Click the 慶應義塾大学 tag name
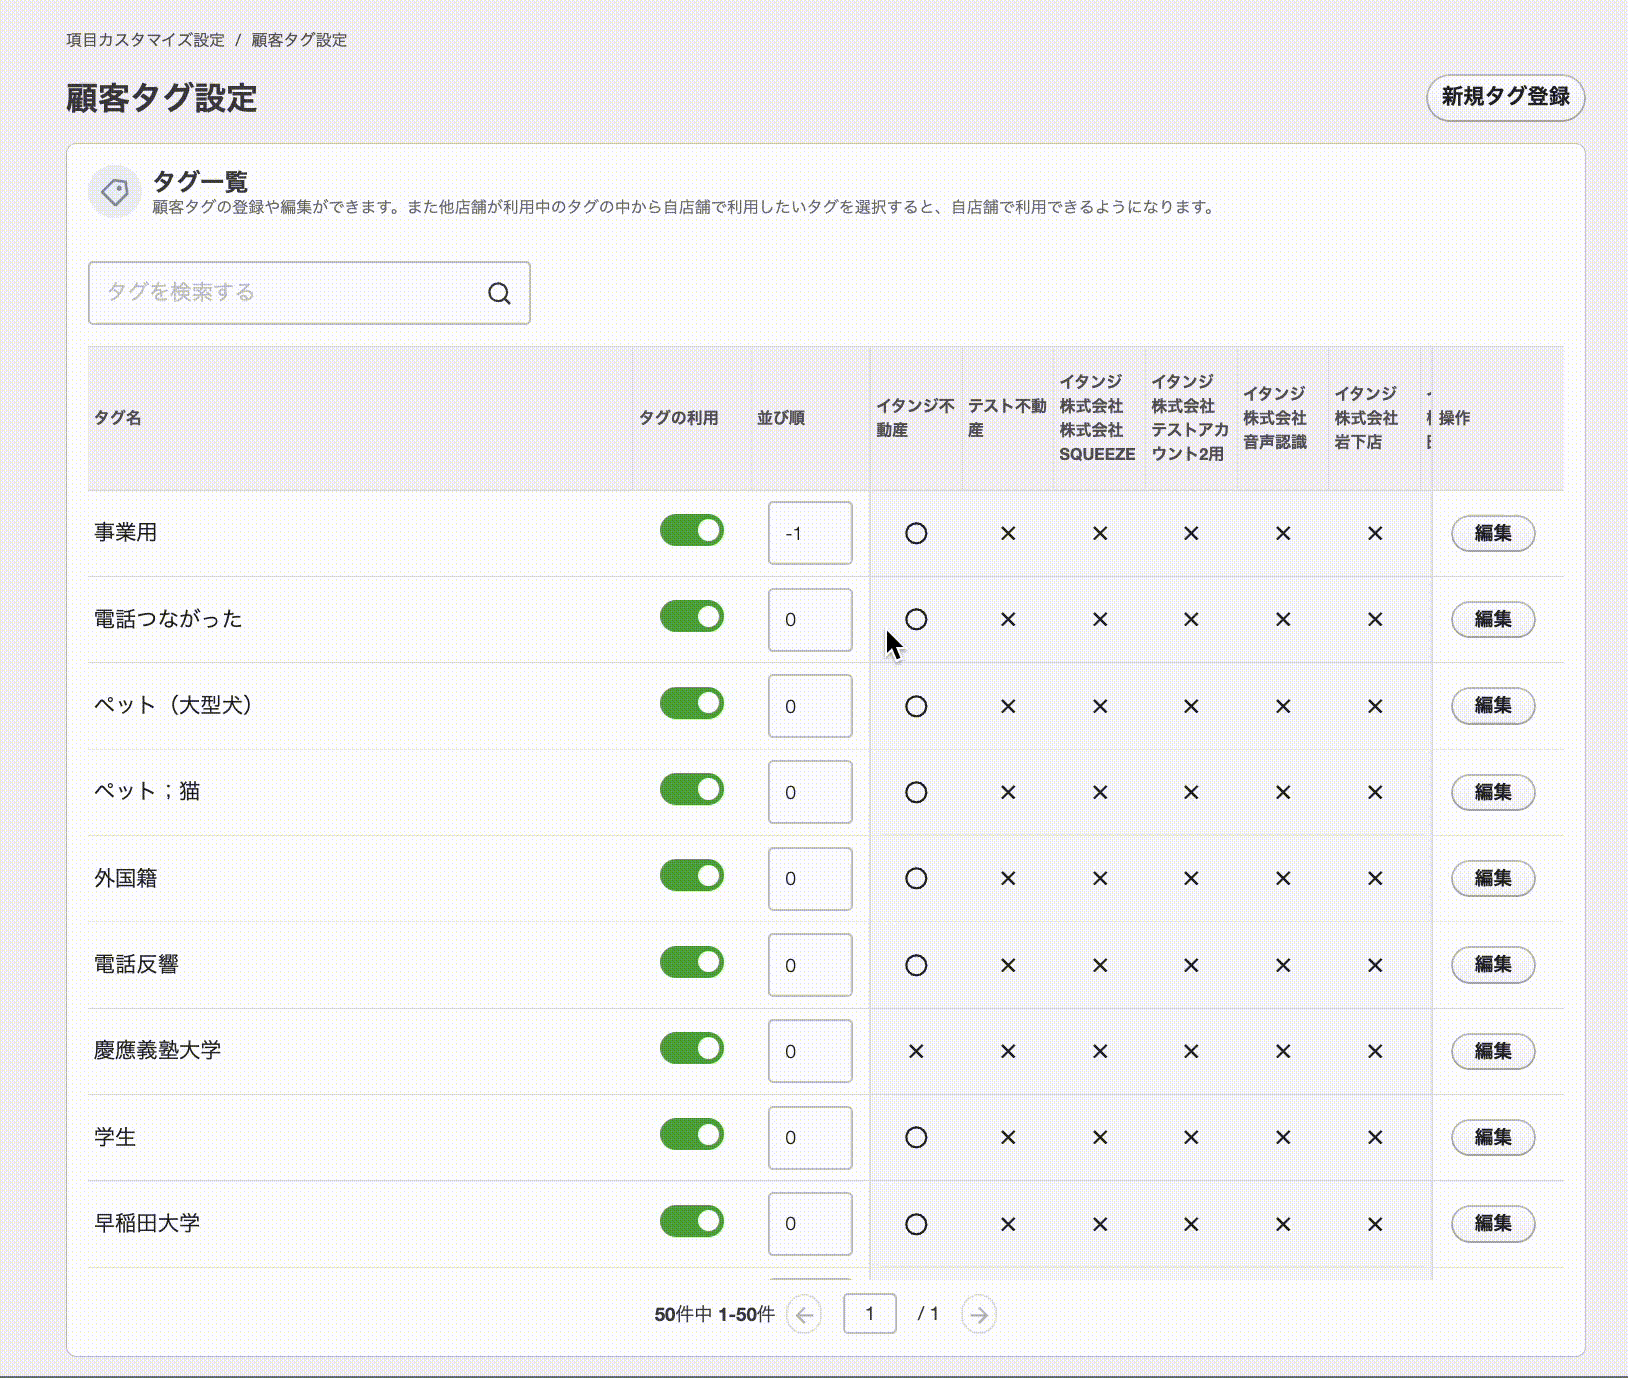 (158, 1051)
